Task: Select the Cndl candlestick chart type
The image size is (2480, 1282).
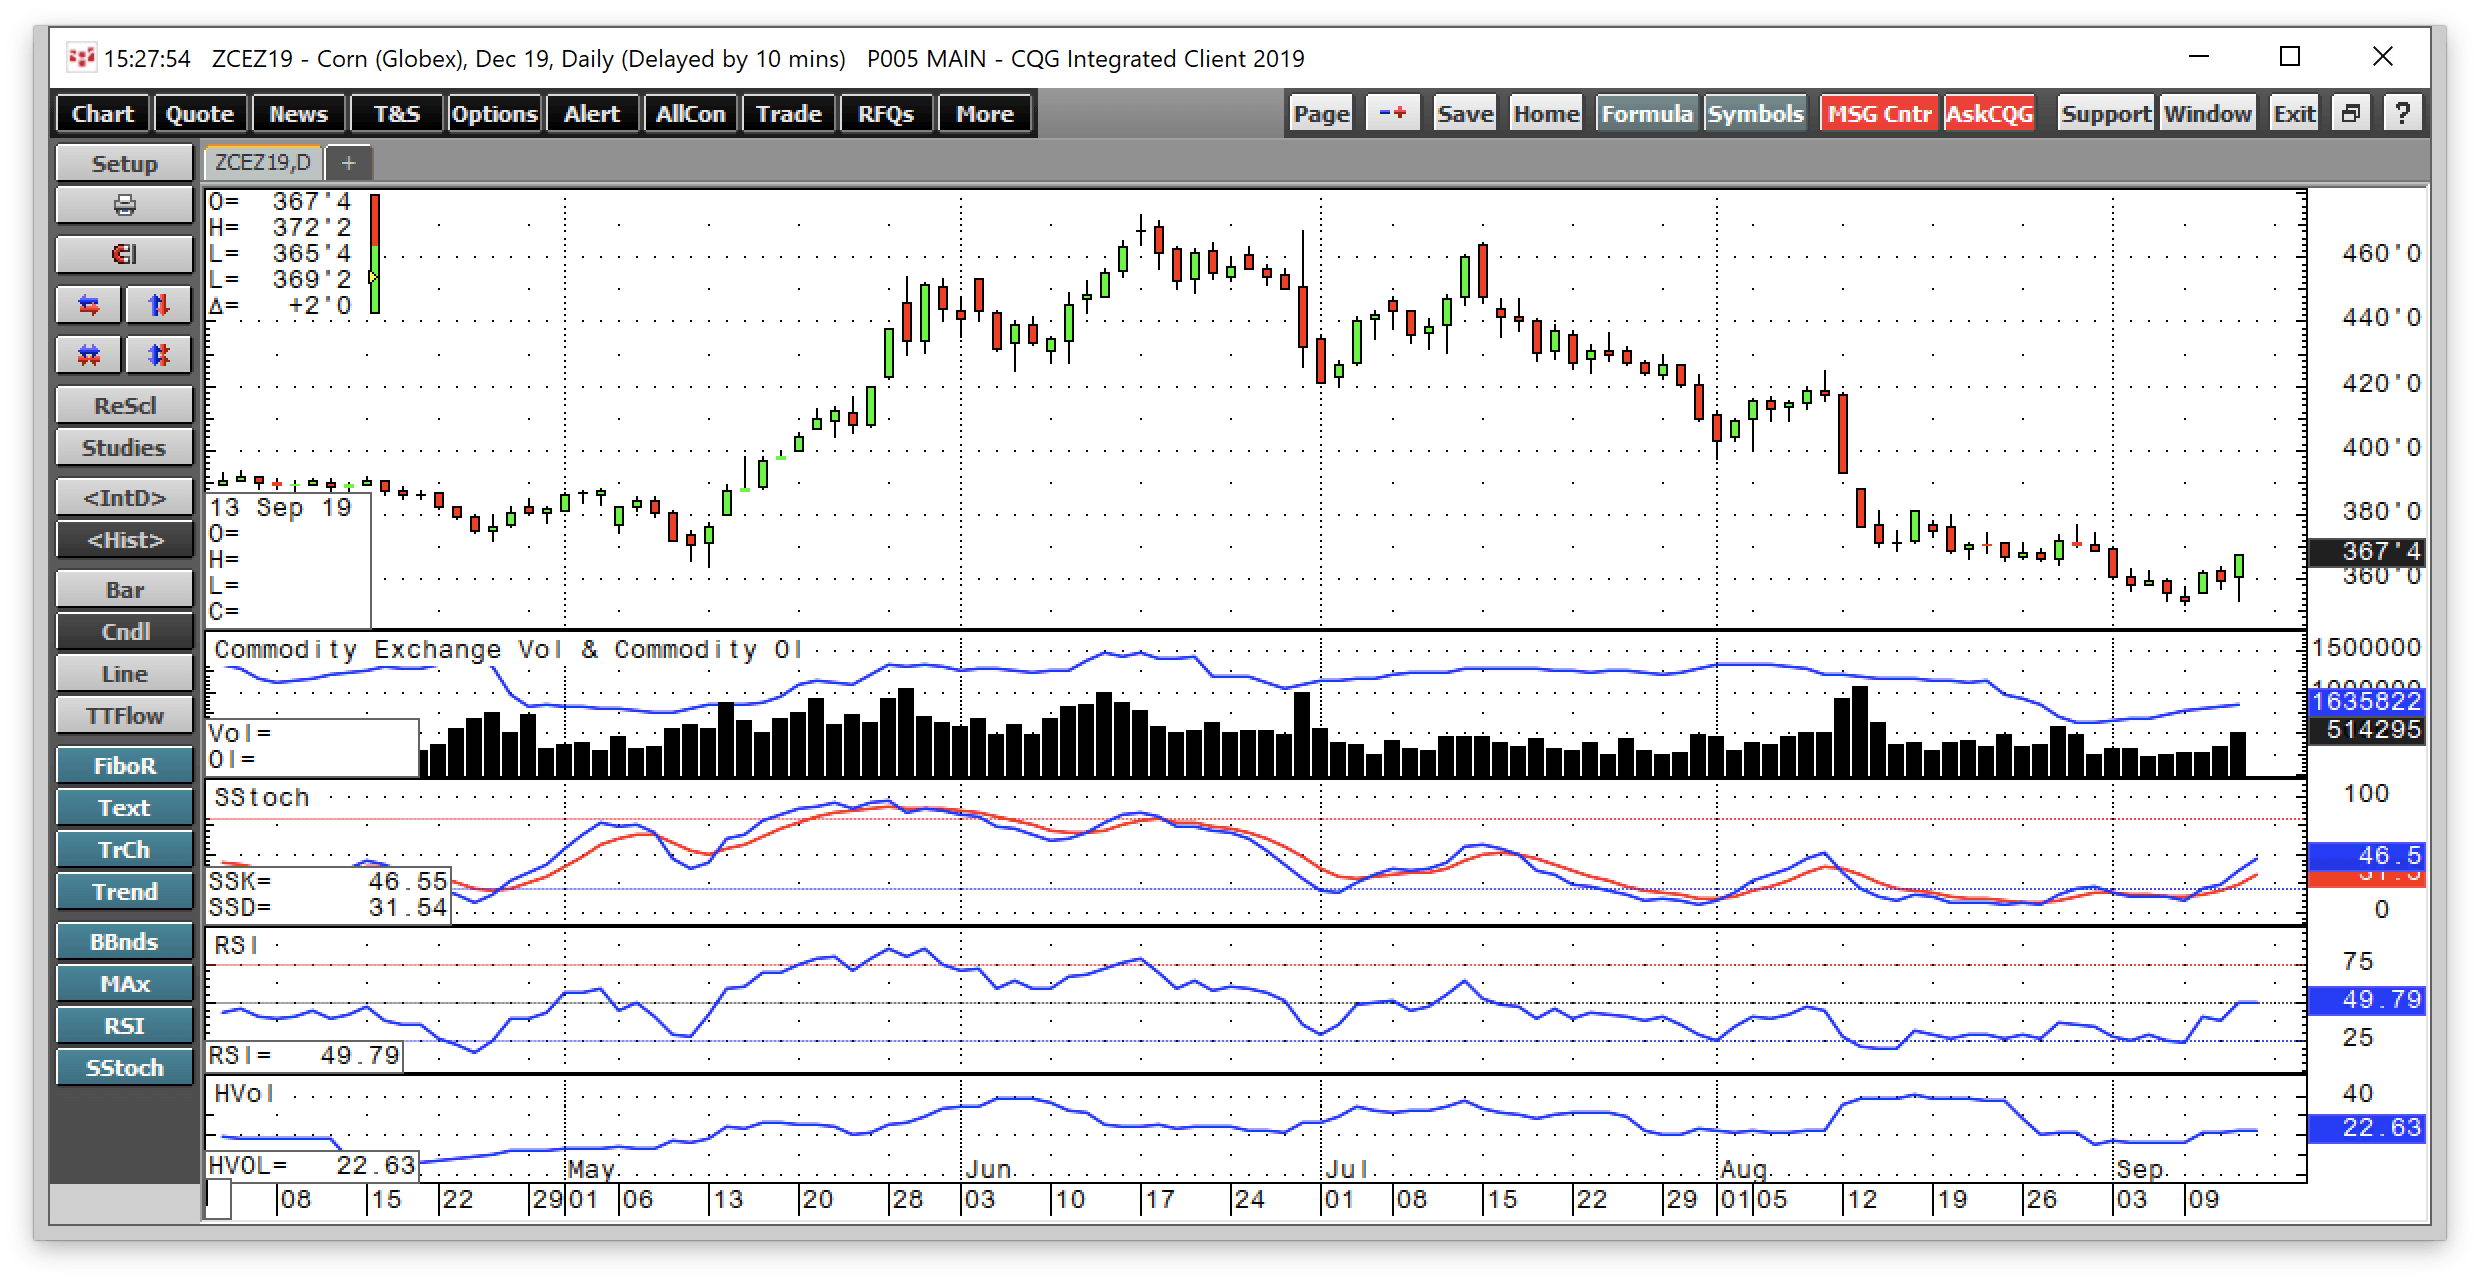Action: click(x=124, y=631)
